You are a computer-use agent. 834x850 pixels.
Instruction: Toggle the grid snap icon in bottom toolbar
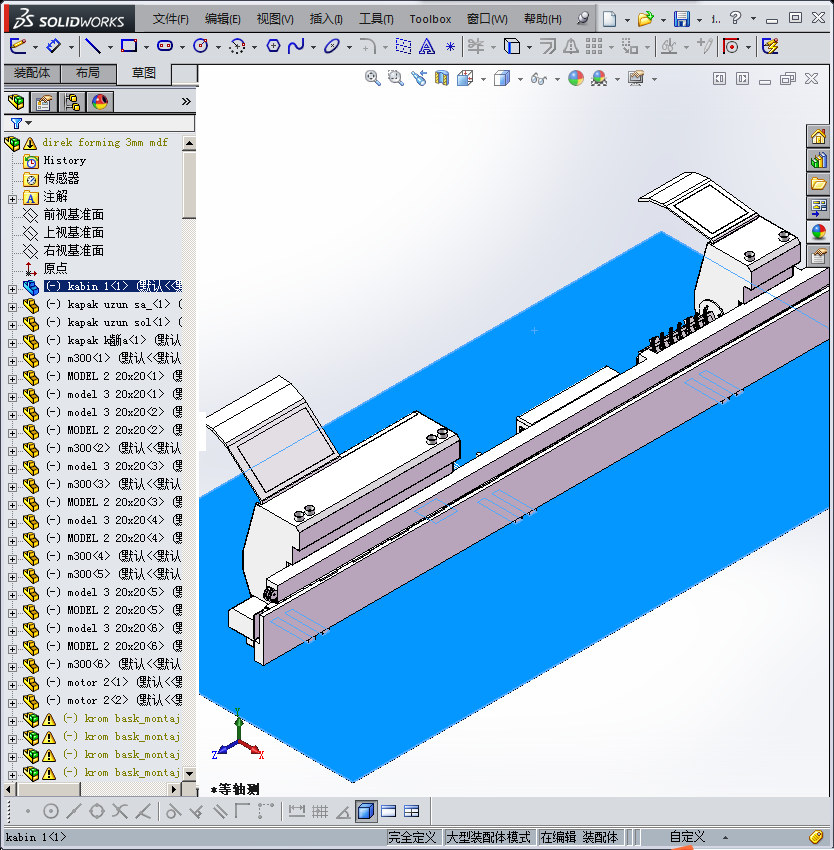[320, 812]
